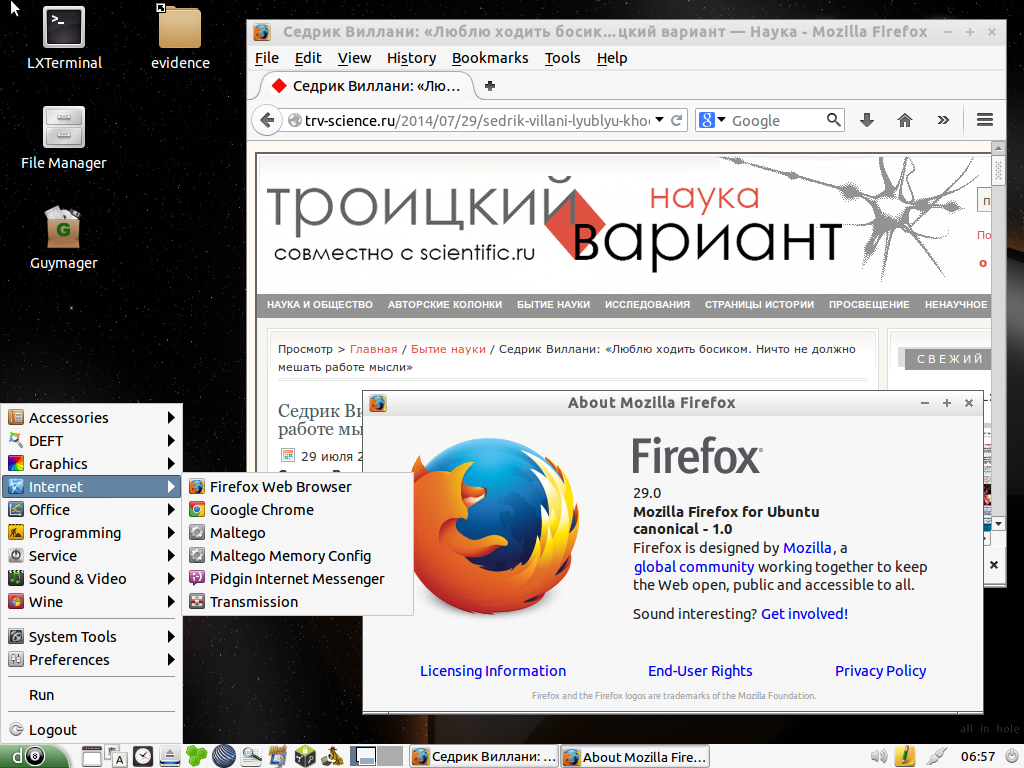Screen dimensions: 1024x768
Task: Open the Firefox File menu
Action: (x=266, y=58)
